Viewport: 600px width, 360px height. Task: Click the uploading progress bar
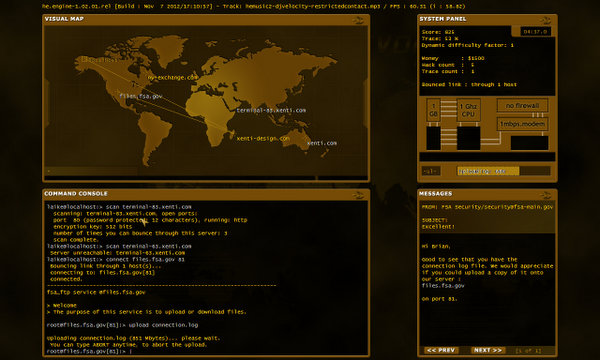[x=504, y=171]
